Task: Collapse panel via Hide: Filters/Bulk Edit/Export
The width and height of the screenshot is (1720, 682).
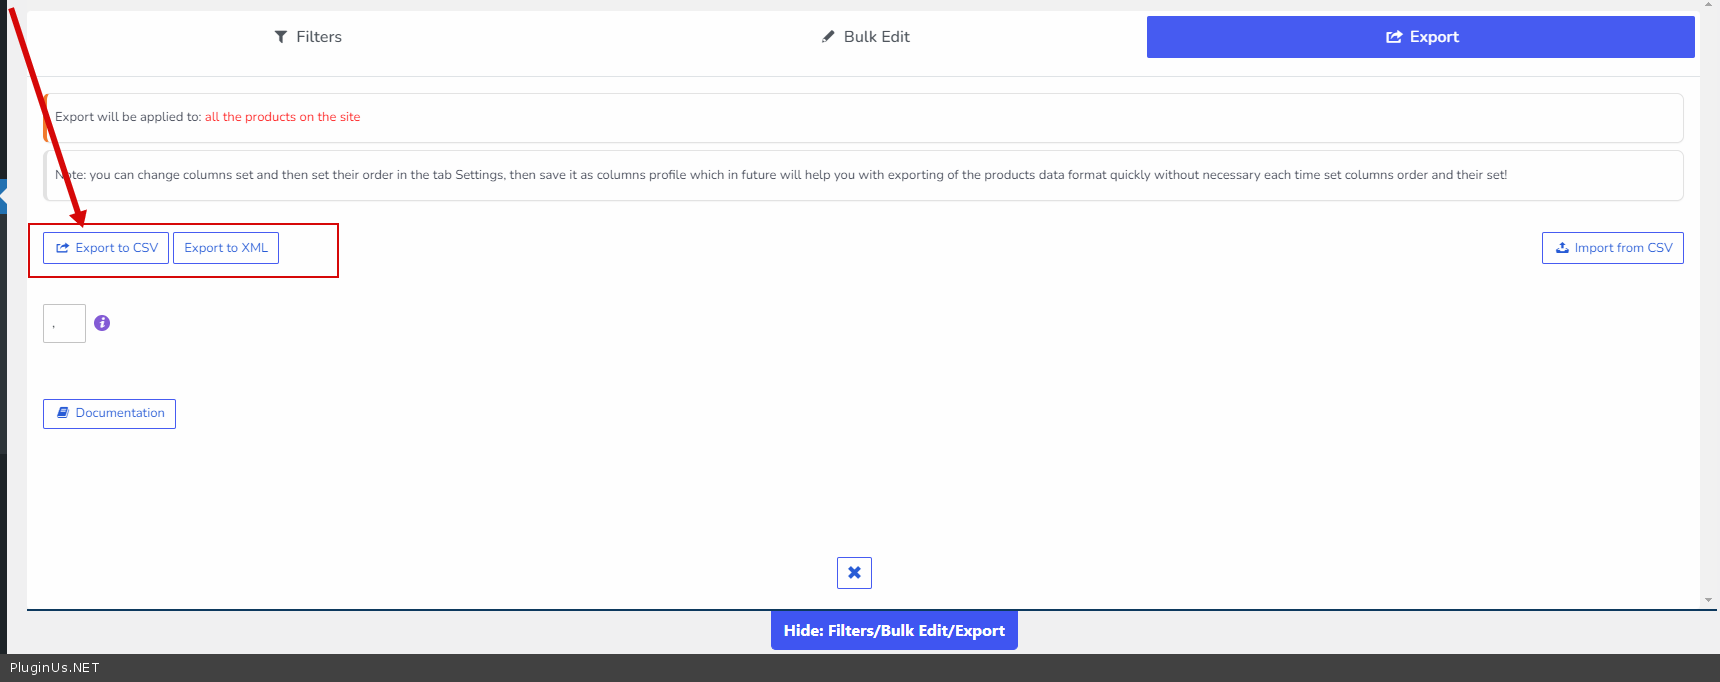Action: click(x=894, y=631)
